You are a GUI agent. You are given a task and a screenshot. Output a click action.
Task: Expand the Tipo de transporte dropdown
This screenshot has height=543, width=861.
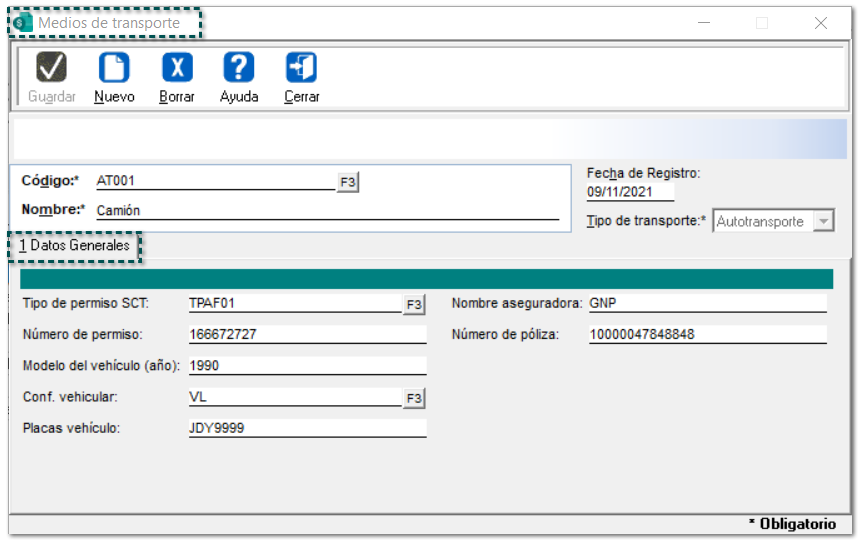click(x=823, y=222)
